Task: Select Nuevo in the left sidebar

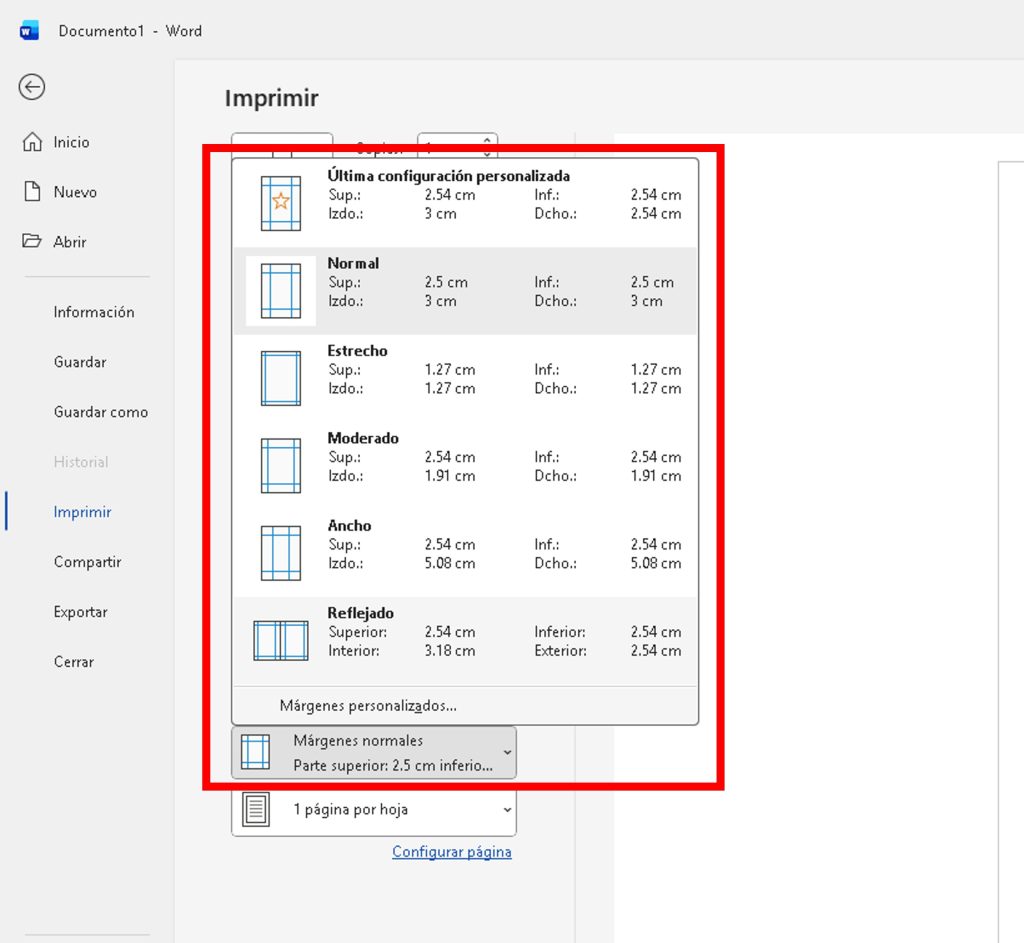Action: point(75,192)
